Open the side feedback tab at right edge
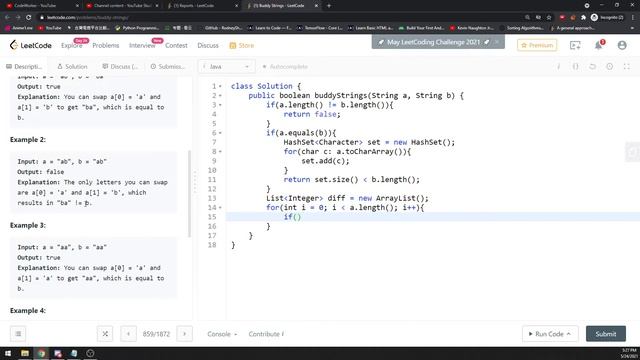This screenshot has width=640, height=360. pos(632,152)
